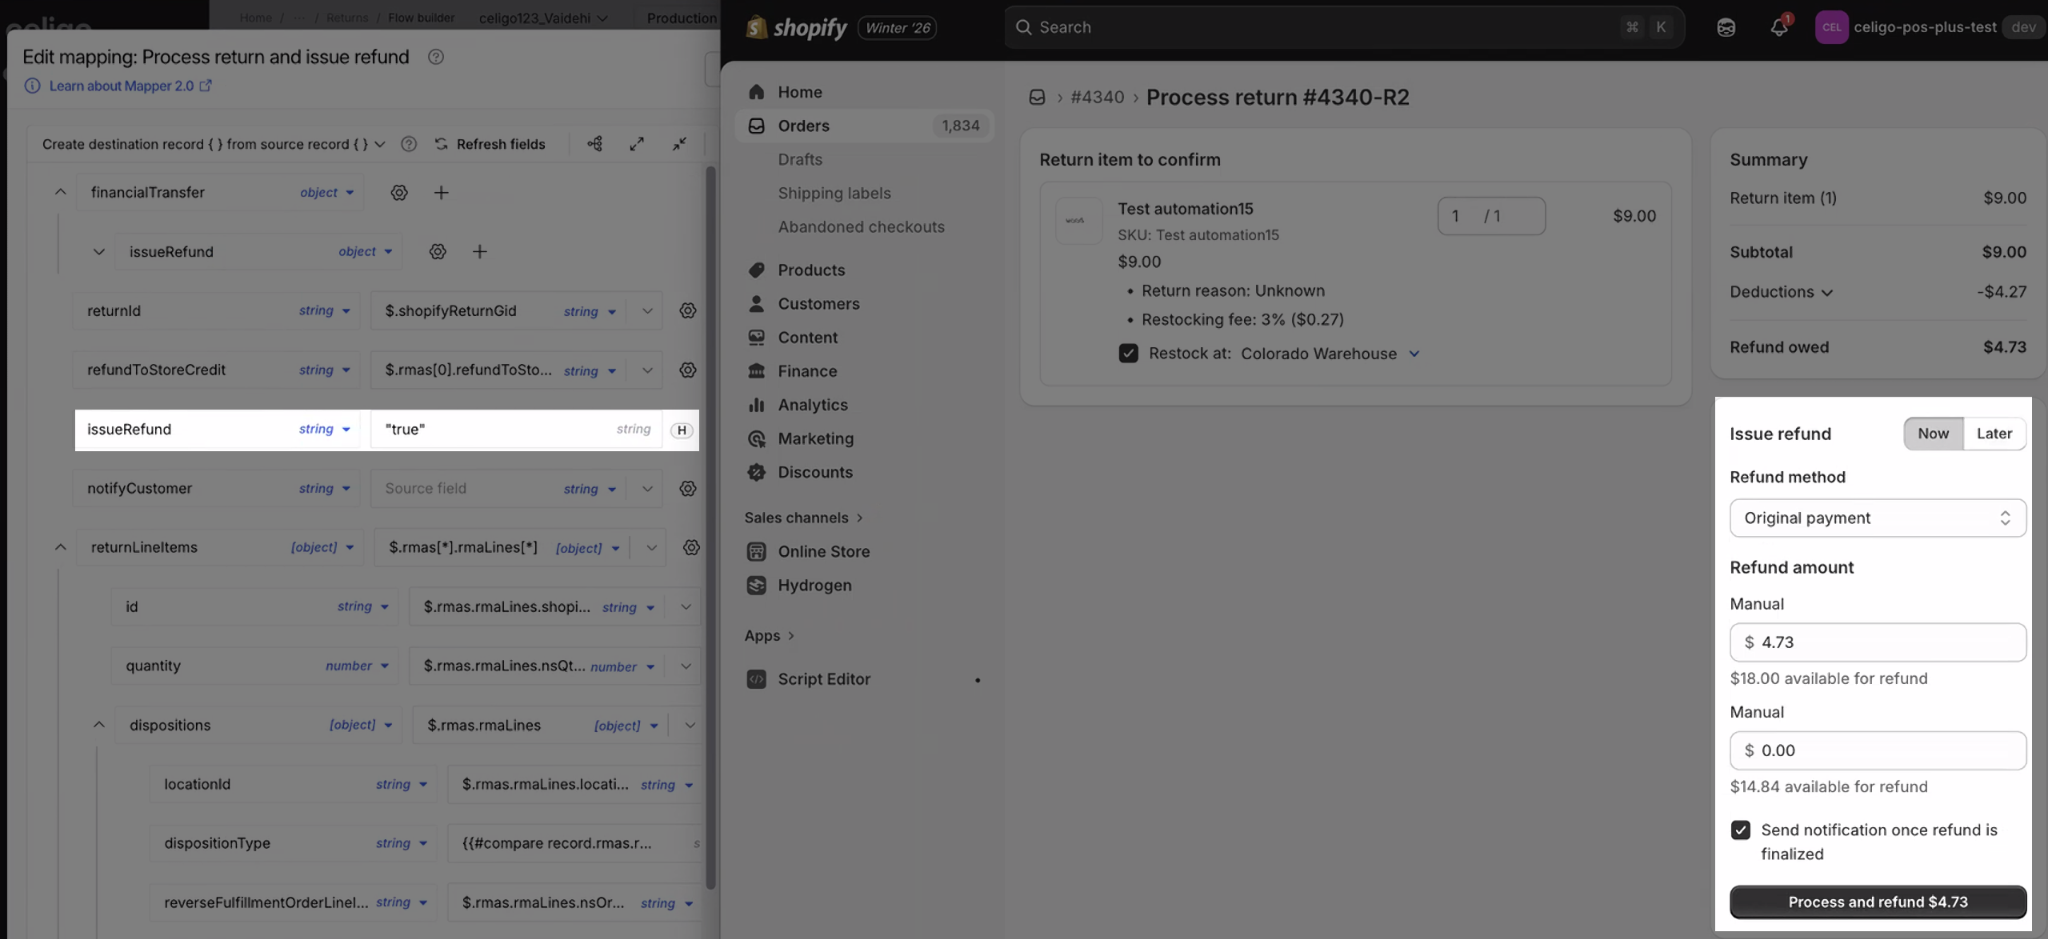The height and width of the screenshot is (939, 2048).
Task: Select dispositionType destination field
Action: [260, 843]
